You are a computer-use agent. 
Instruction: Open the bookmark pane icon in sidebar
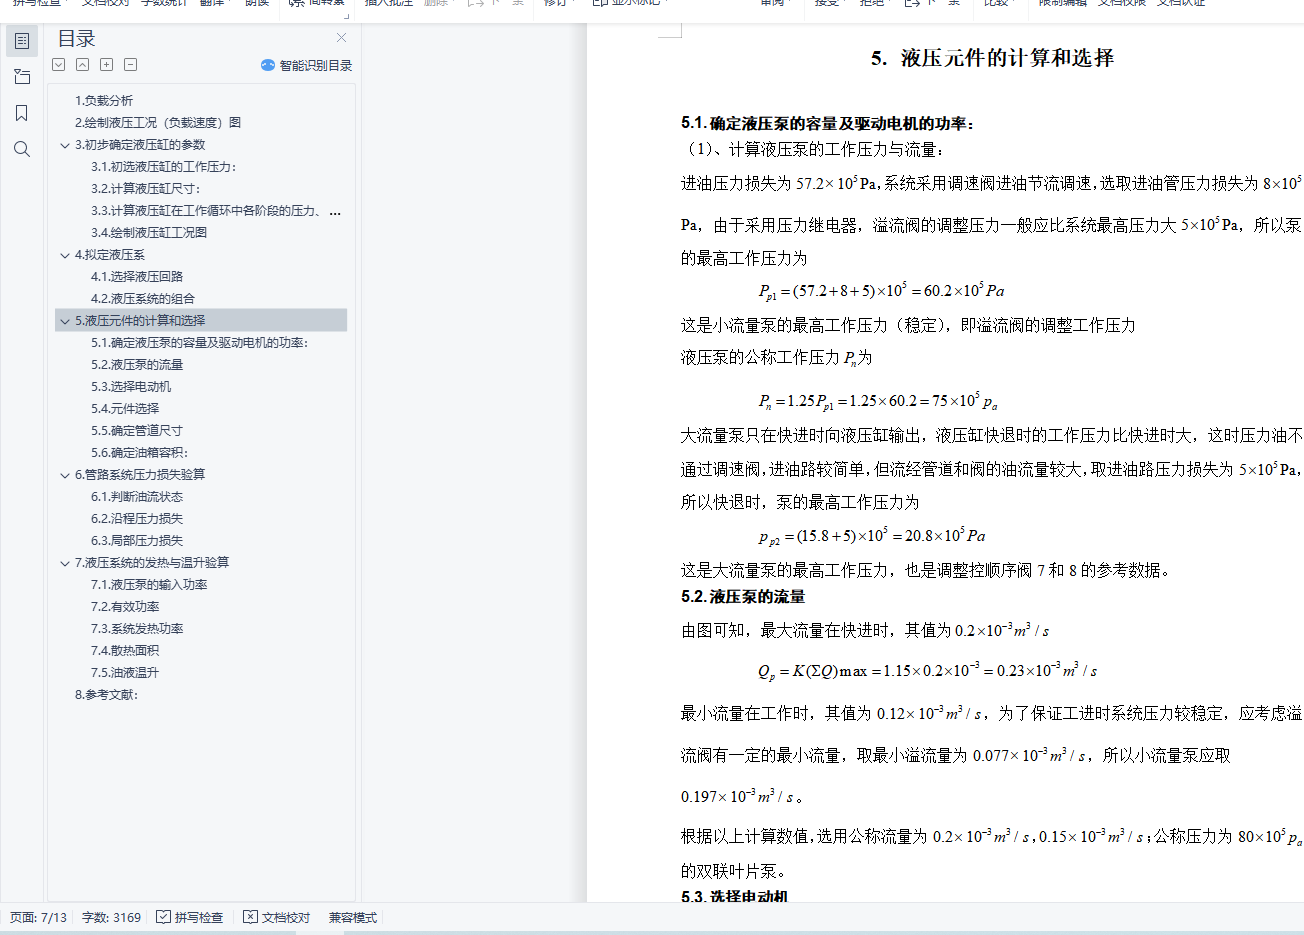(22, 113)
